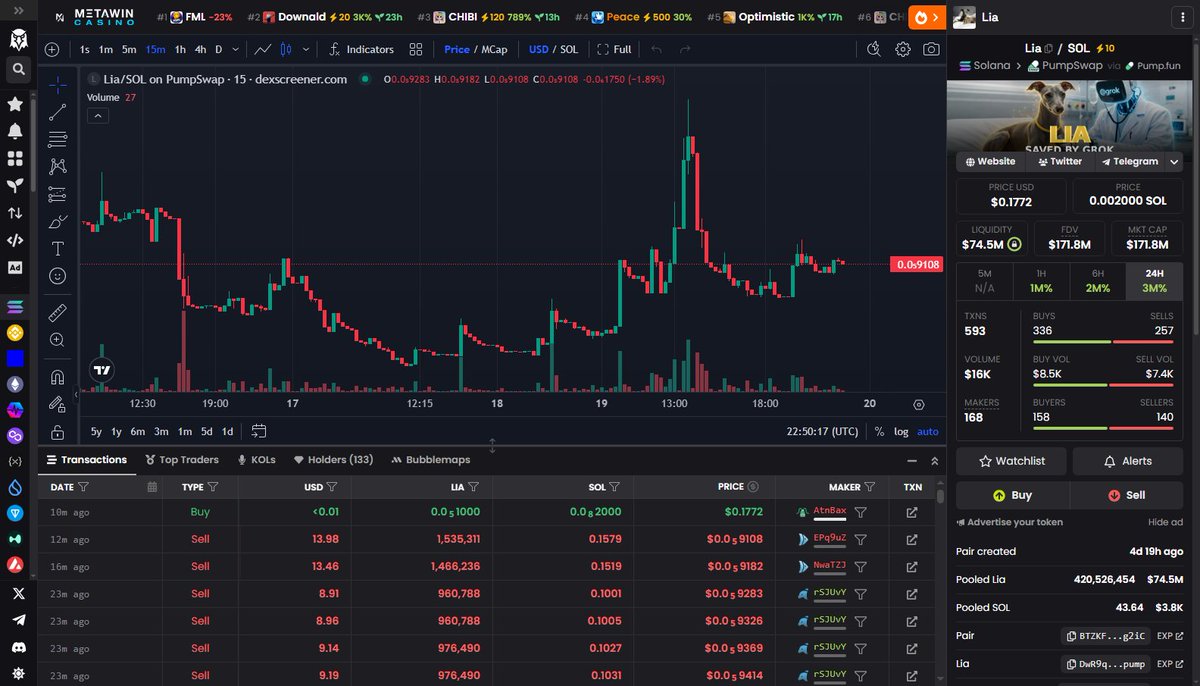Viewport: 1200px width, 686px height.
Task: Select the 5m timeframe
Action: (x=129, y=49)
